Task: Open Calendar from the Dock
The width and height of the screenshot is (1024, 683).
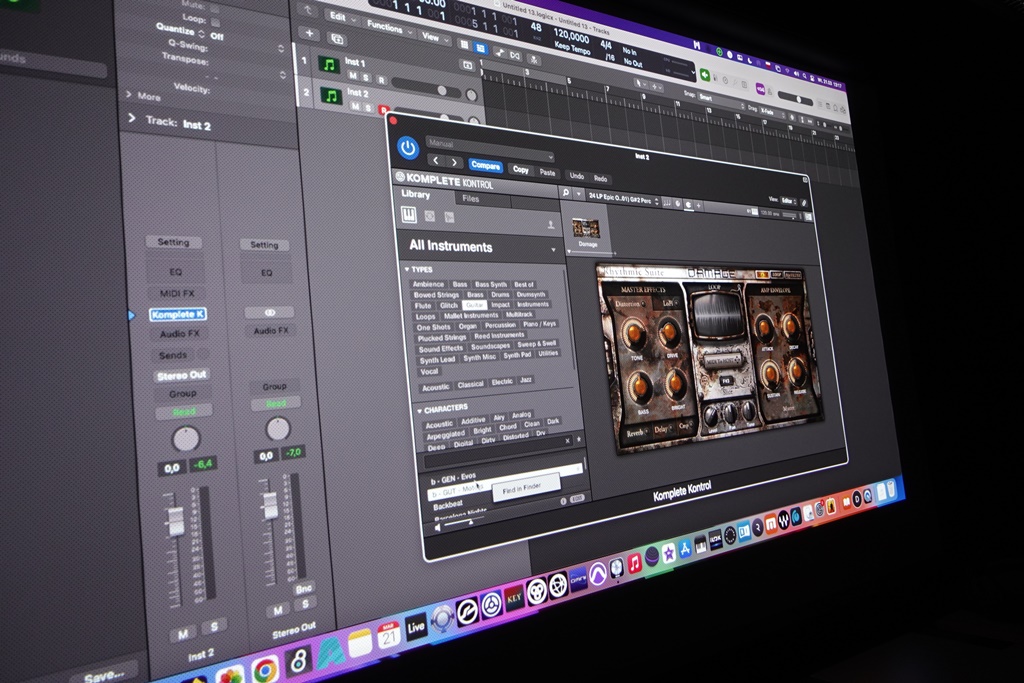Action: pyautogui.click(x=388, y=635)
